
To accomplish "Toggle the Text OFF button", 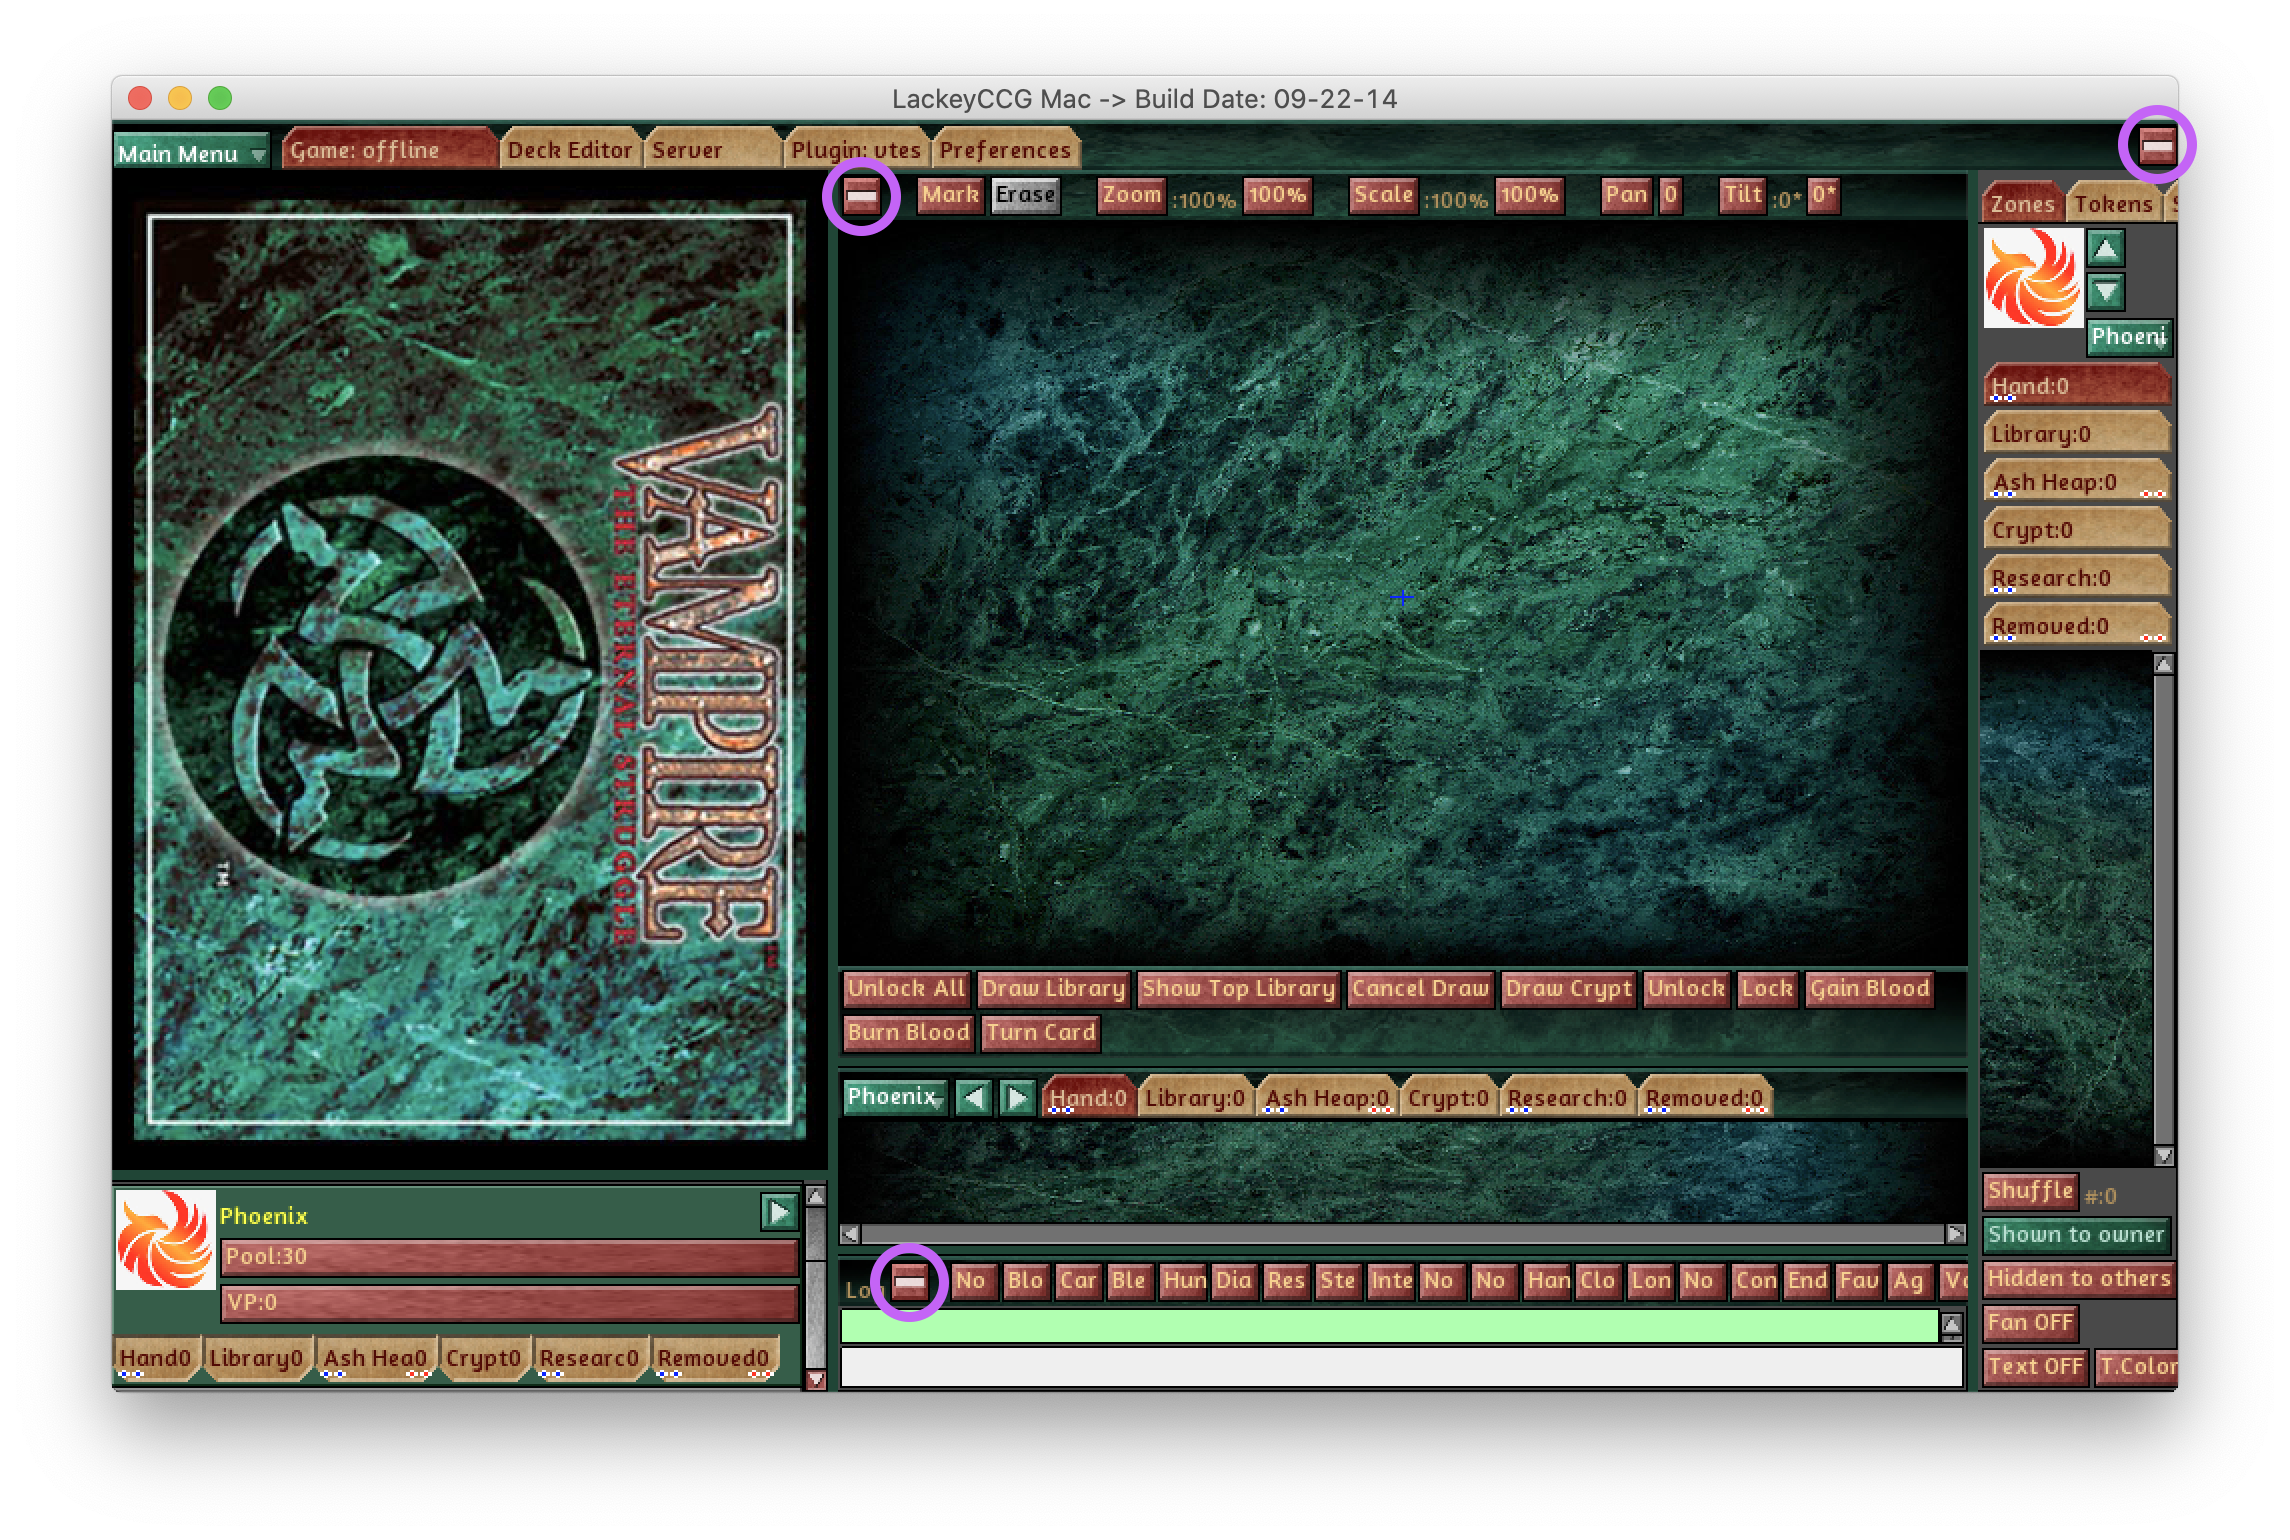I will (x=2036, y=1367).
